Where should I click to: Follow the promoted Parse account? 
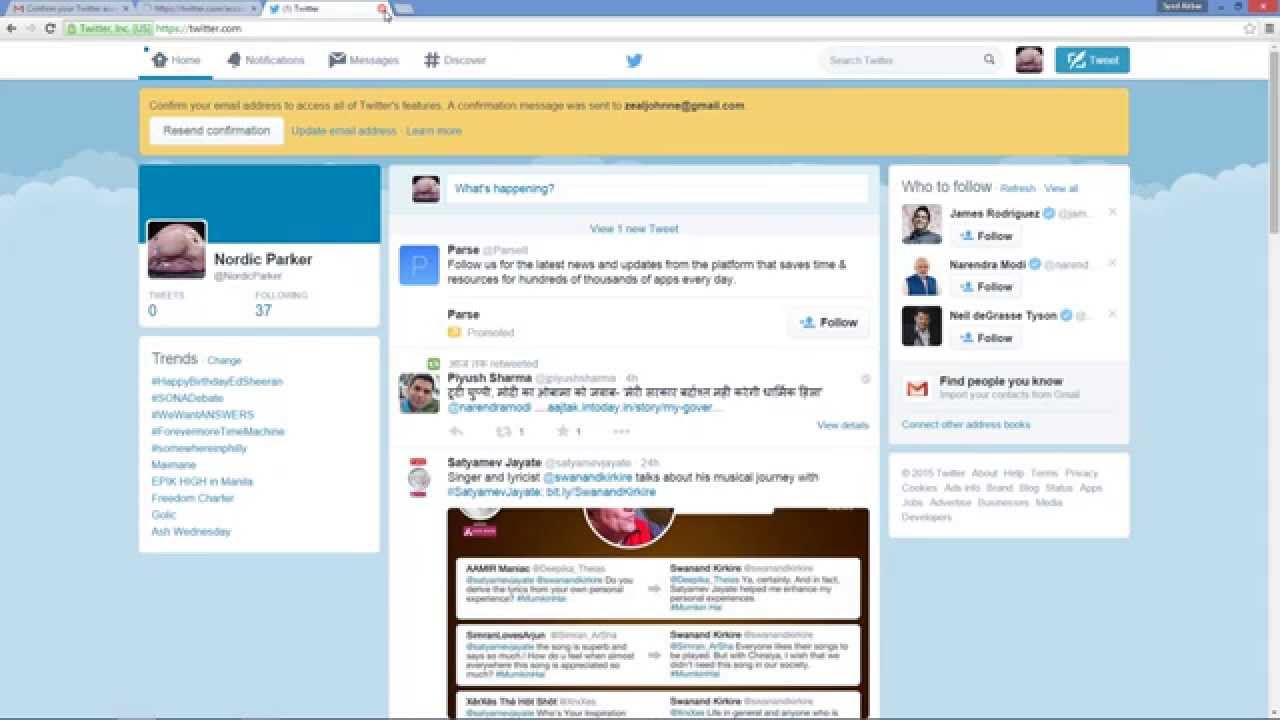tap(828, 322)
